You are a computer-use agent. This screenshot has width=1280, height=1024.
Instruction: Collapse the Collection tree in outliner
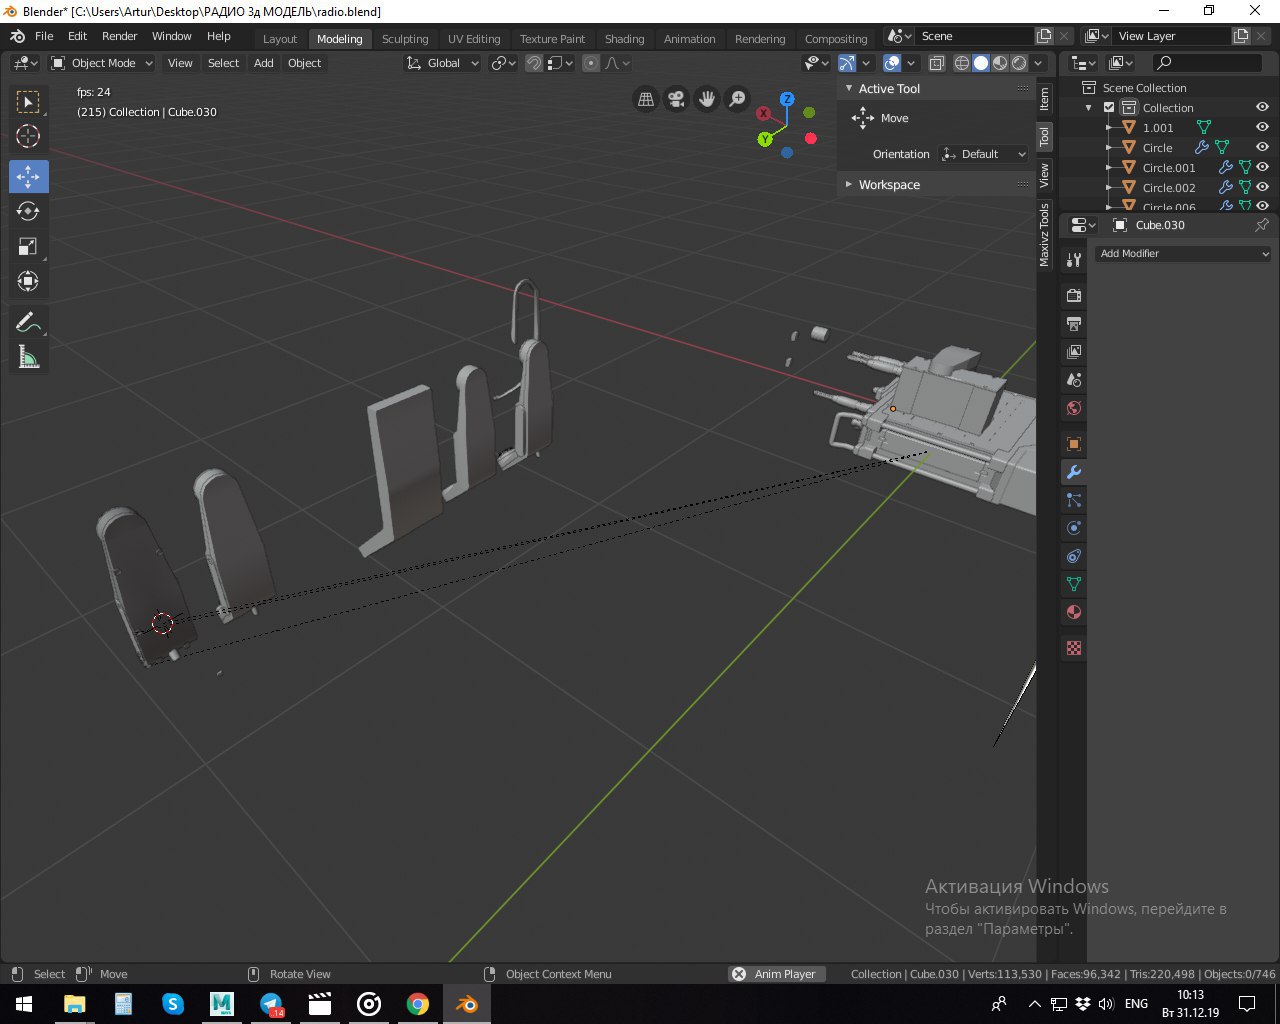point(1089,108)
